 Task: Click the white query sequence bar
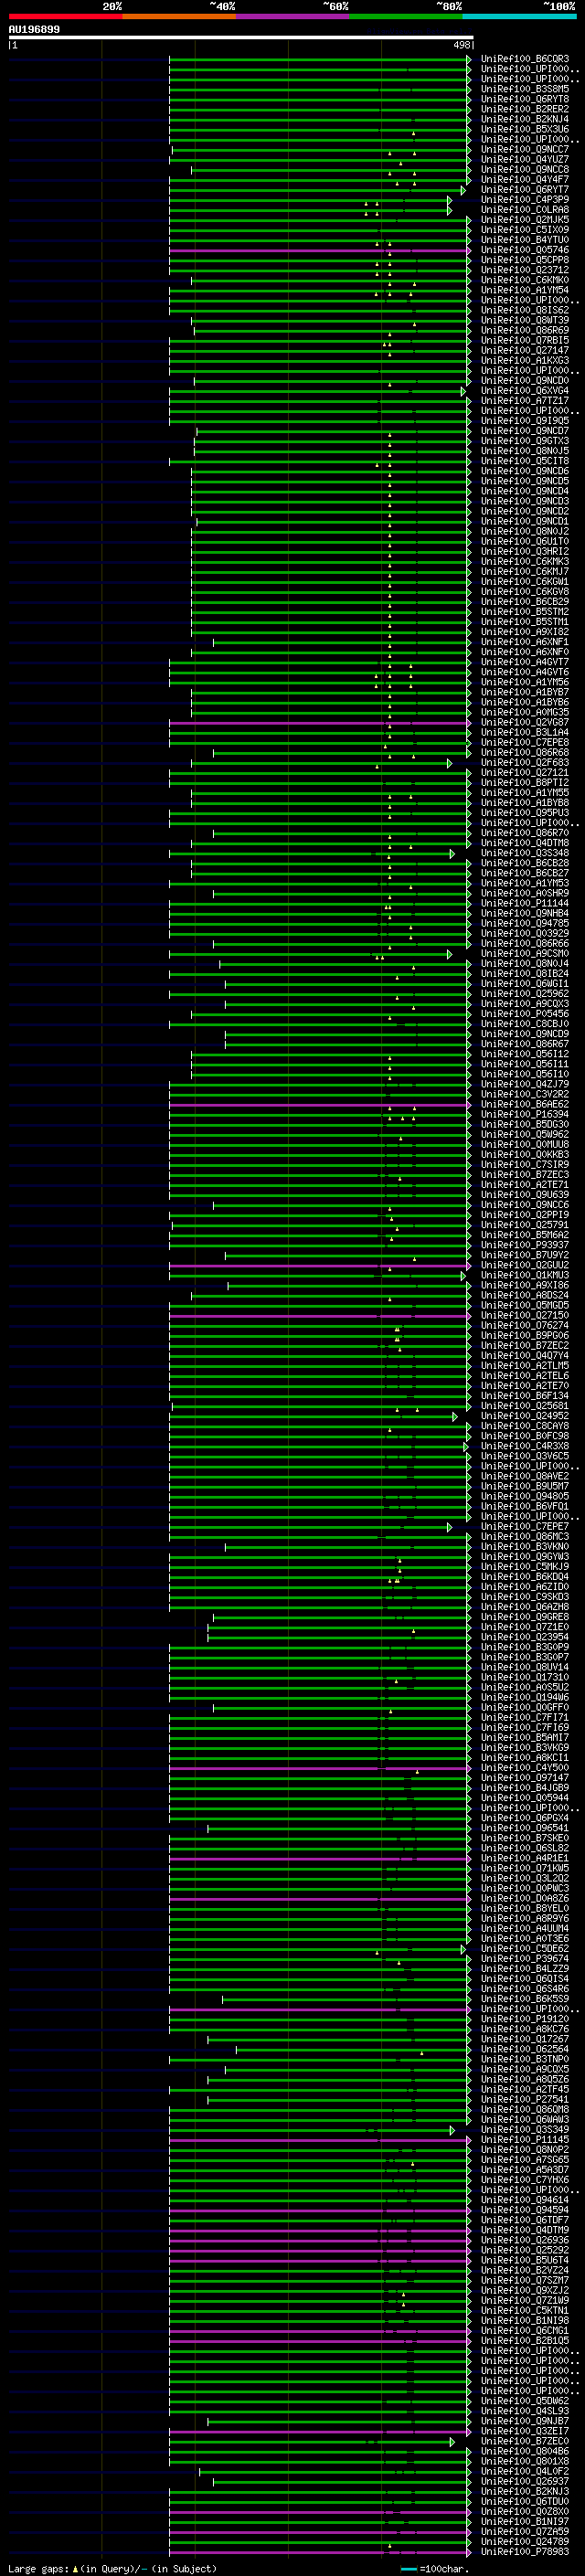[241, 37]
